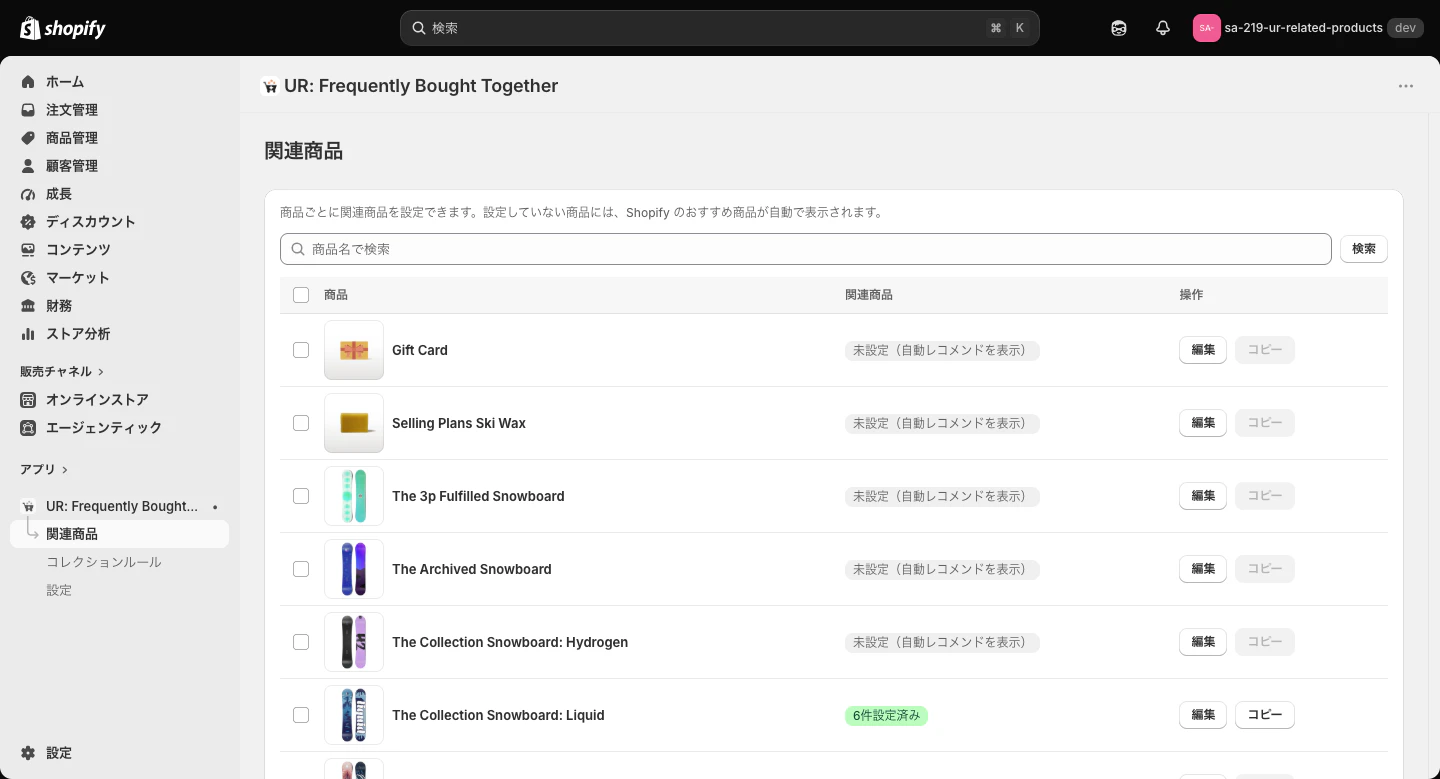
Task: Focus the global 検索 search bar
Action: (x=720, y=28)
